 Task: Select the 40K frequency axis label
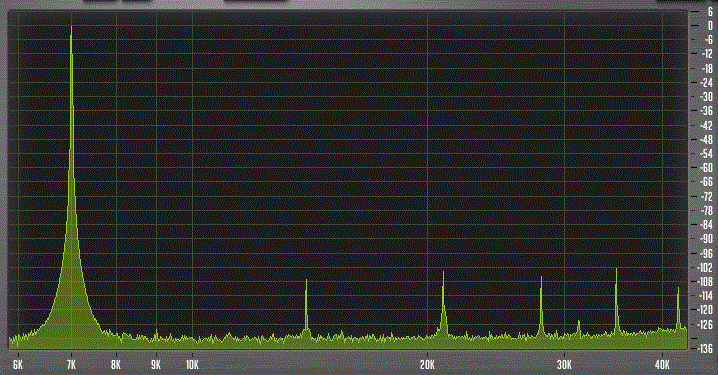(x=663, y=364)
